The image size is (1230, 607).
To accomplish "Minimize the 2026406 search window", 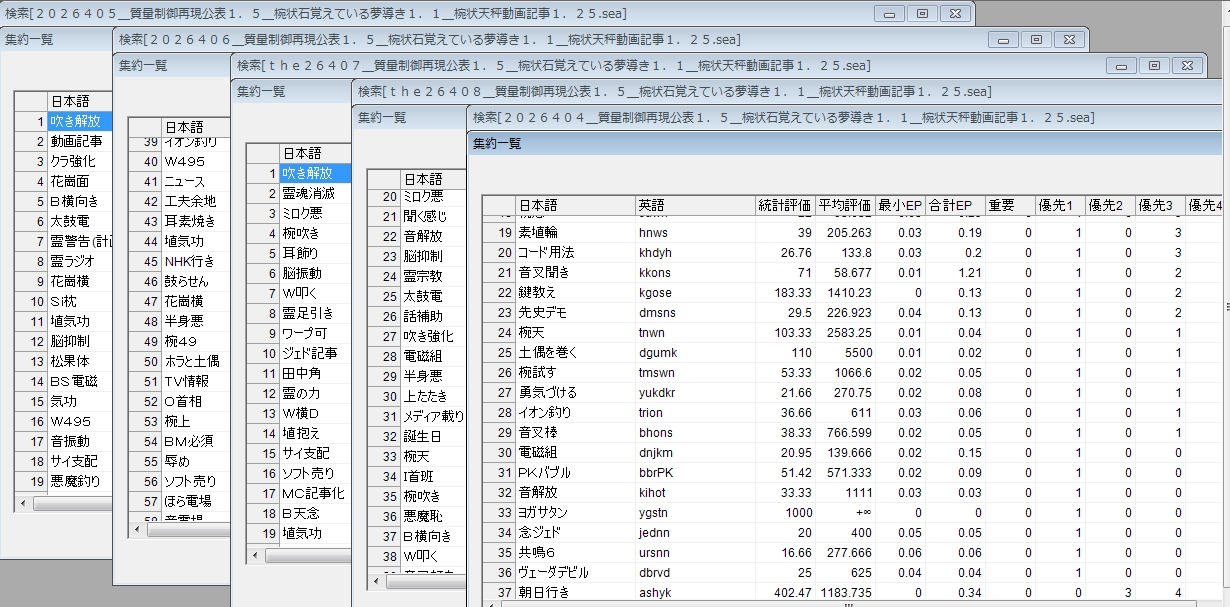I will [1003, 39].
